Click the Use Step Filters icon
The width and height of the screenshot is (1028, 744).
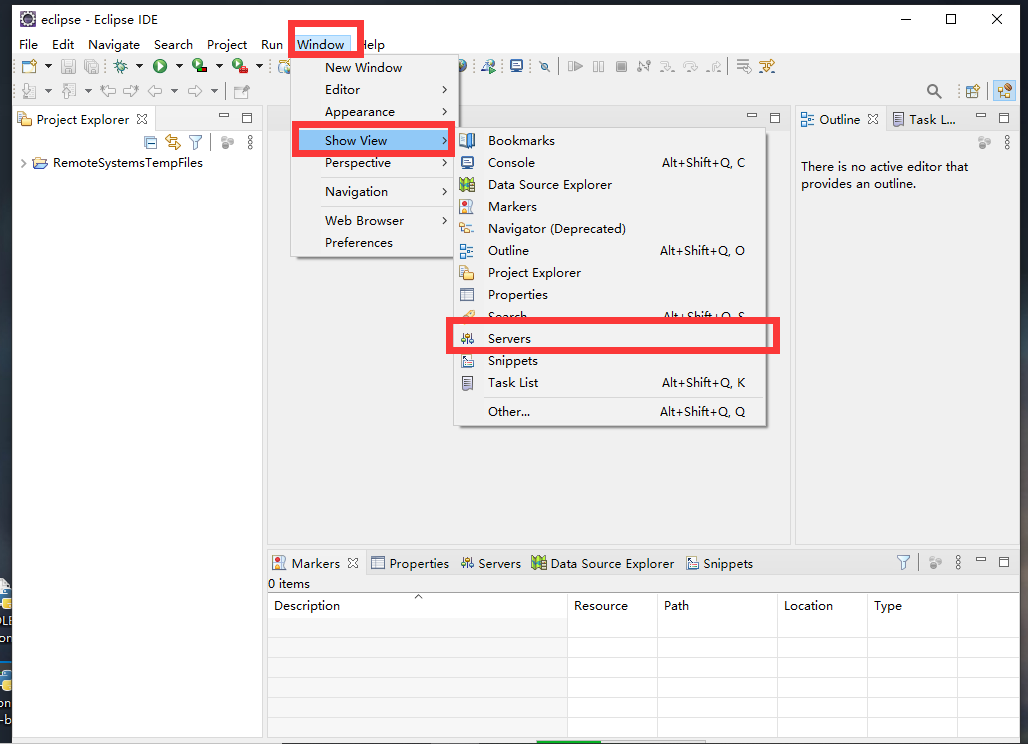(767, 66)
